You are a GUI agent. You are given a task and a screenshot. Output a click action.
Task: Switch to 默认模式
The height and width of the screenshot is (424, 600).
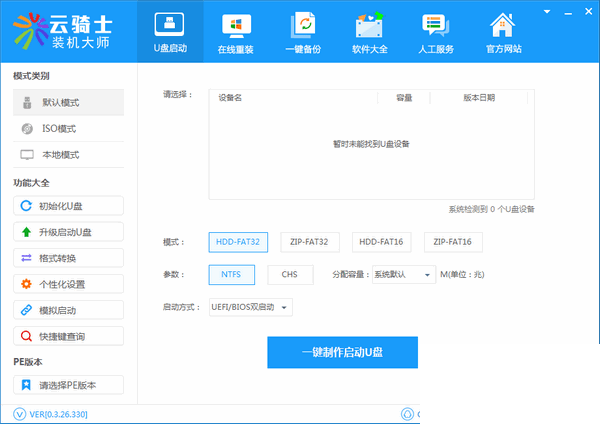click(68, 103)
